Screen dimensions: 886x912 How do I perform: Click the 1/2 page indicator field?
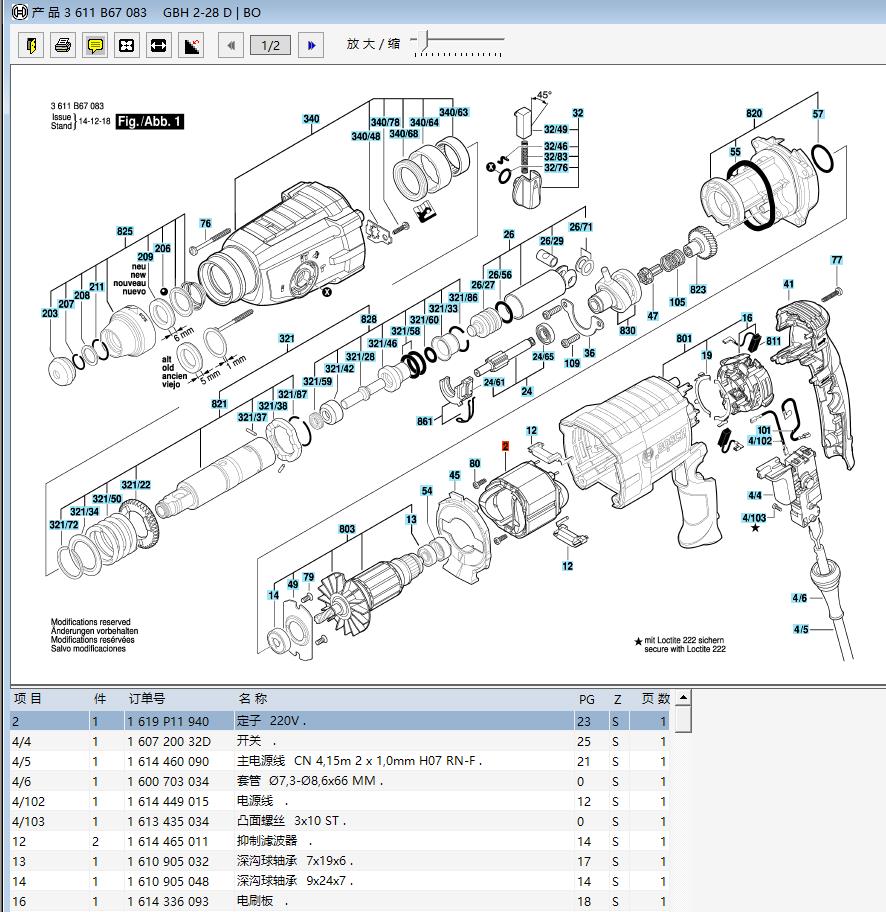(271, 45)
